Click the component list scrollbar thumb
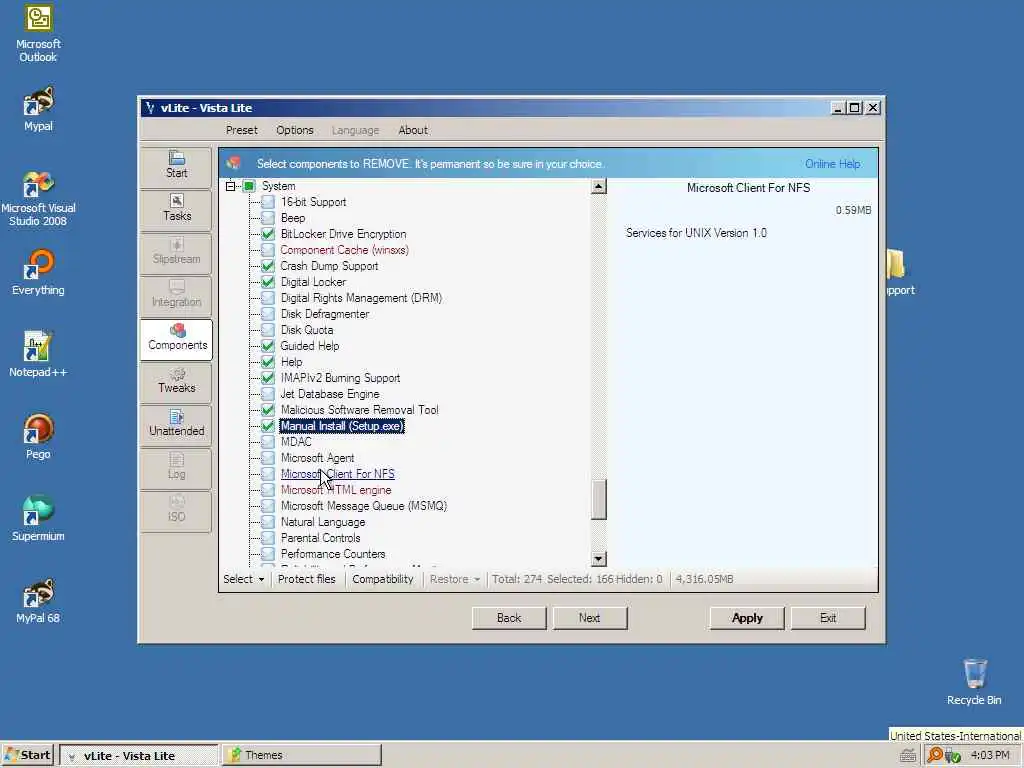 pyautogui.click(x=599, y=500)
